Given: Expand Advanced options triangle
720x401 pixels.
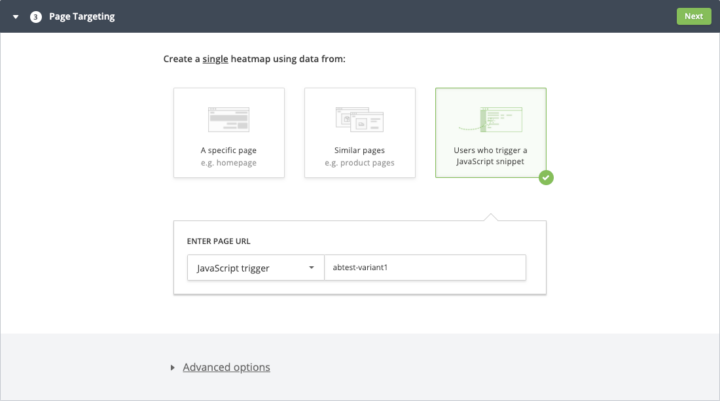Looking at the screenshot, I should (x=172, y=367).
